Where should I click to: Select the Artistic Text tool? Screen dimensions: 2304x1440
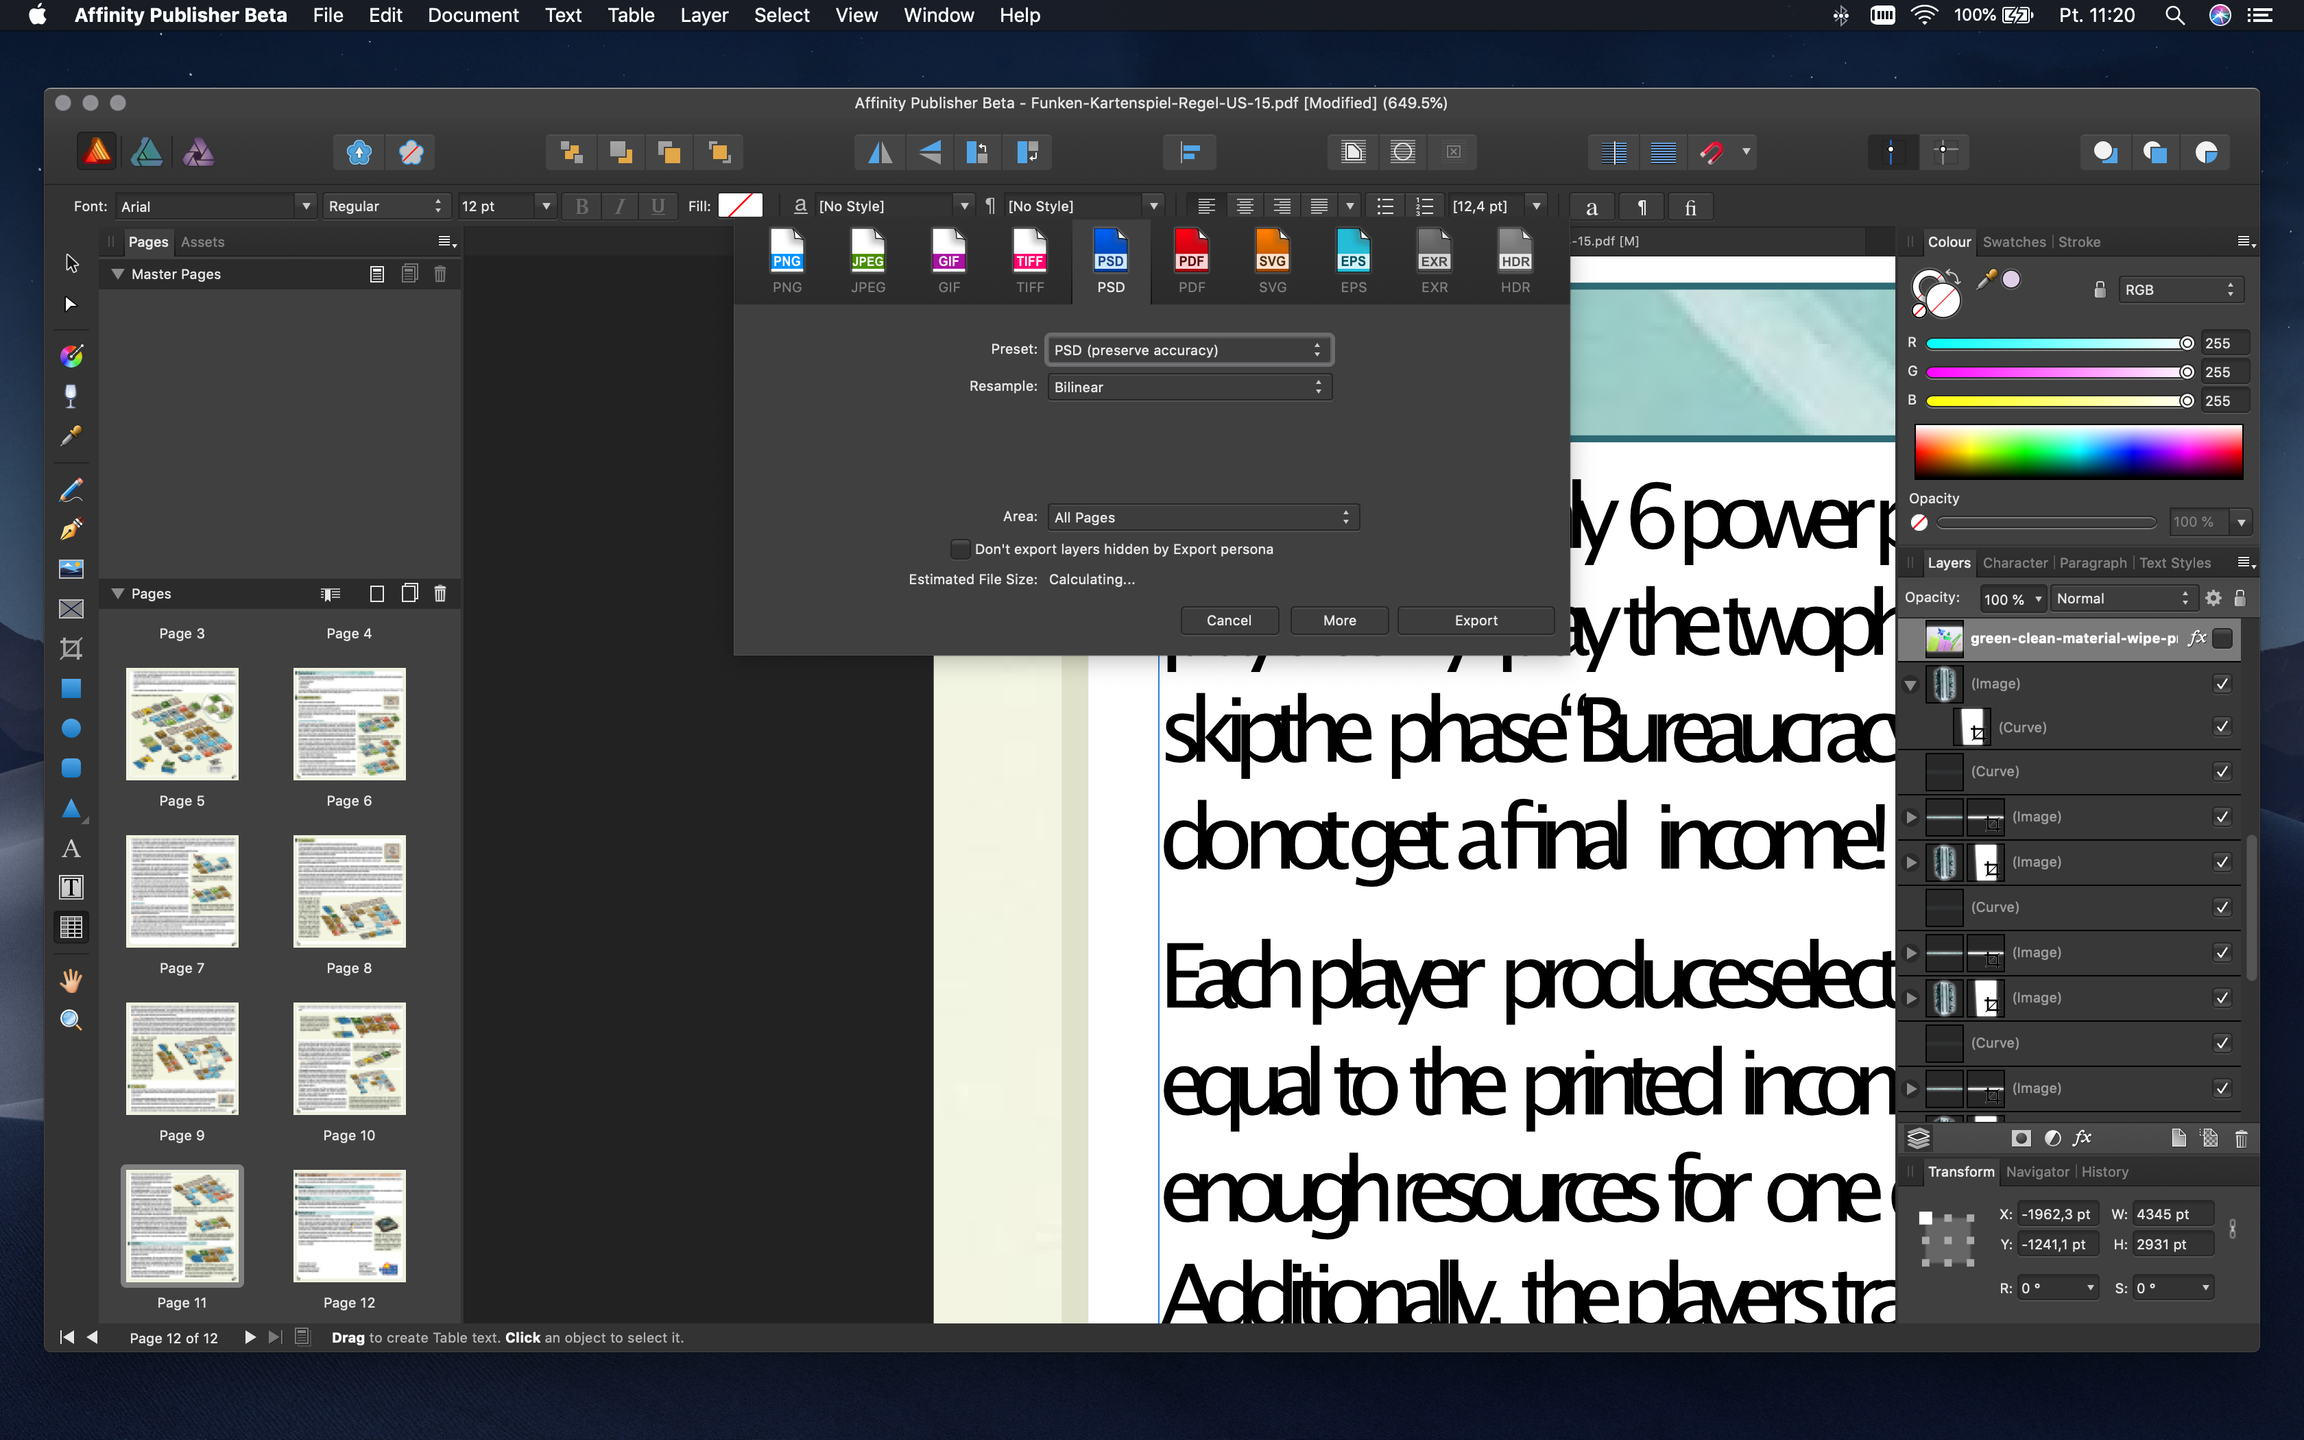coord(71,849)
